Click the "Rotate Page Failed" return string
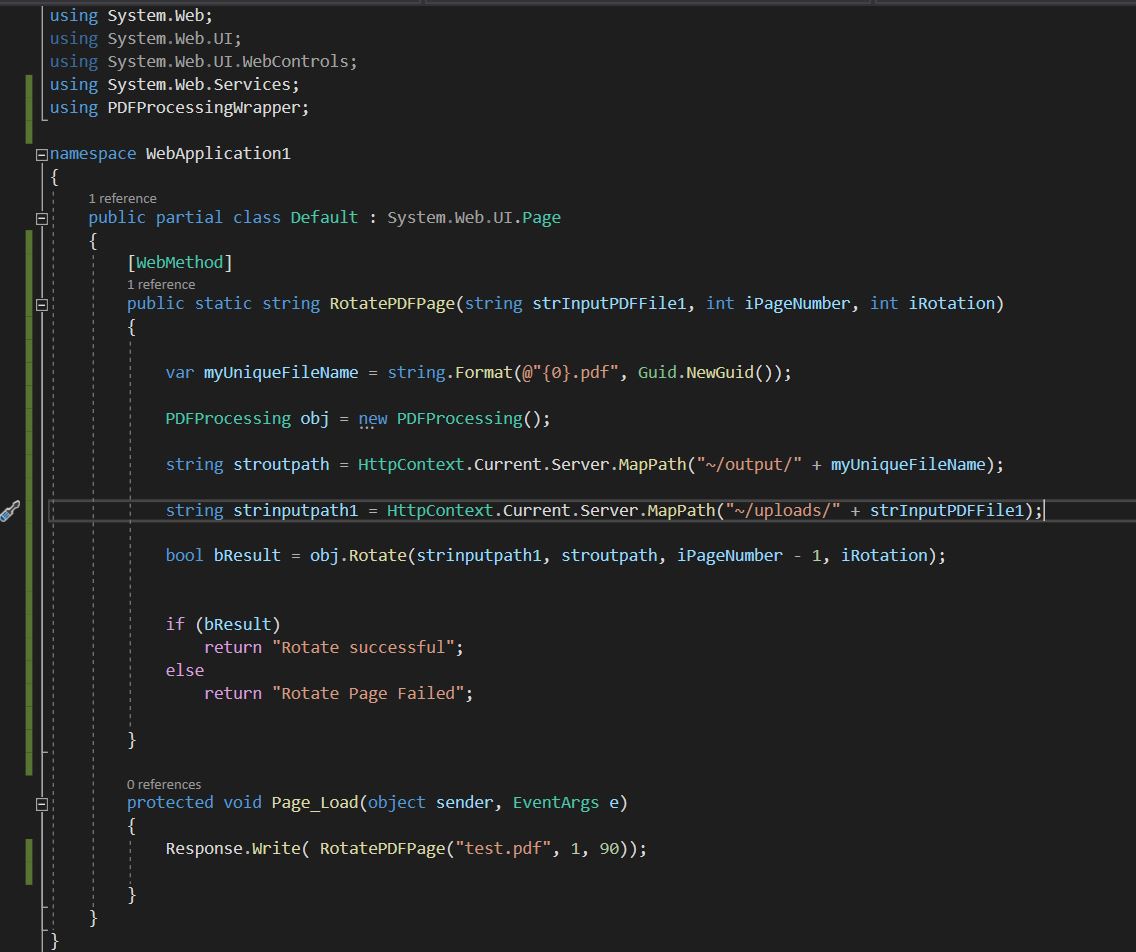Viewport: 1136px width, 952px height. (x=369, y=693)
